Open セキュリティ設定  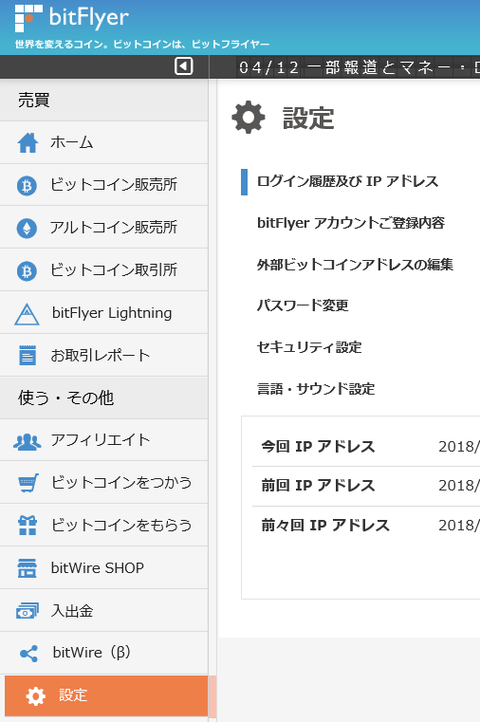pos(309,347)
